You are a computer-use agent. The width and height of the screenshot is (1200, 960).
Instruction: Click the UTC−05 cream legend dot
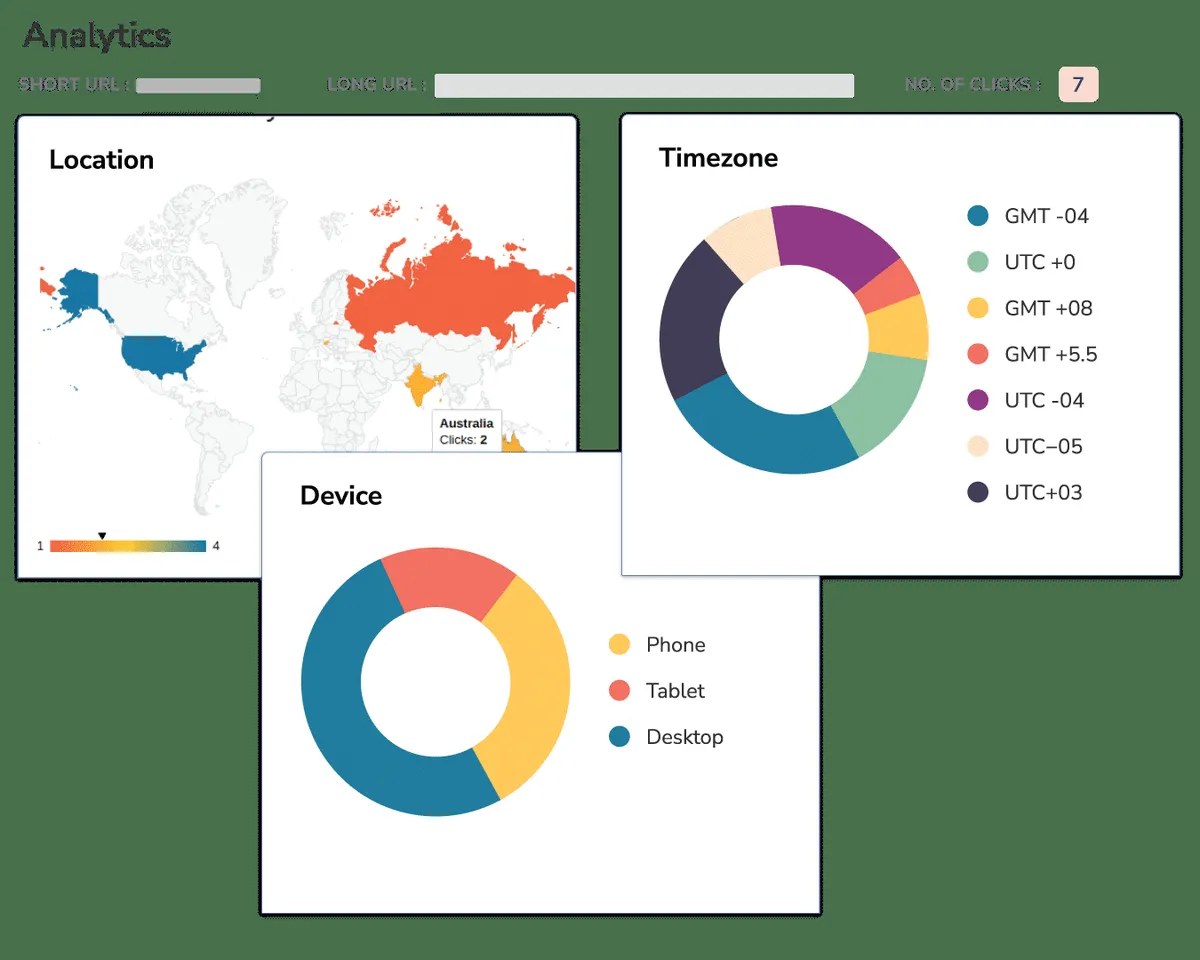click(x=978, y=446)
